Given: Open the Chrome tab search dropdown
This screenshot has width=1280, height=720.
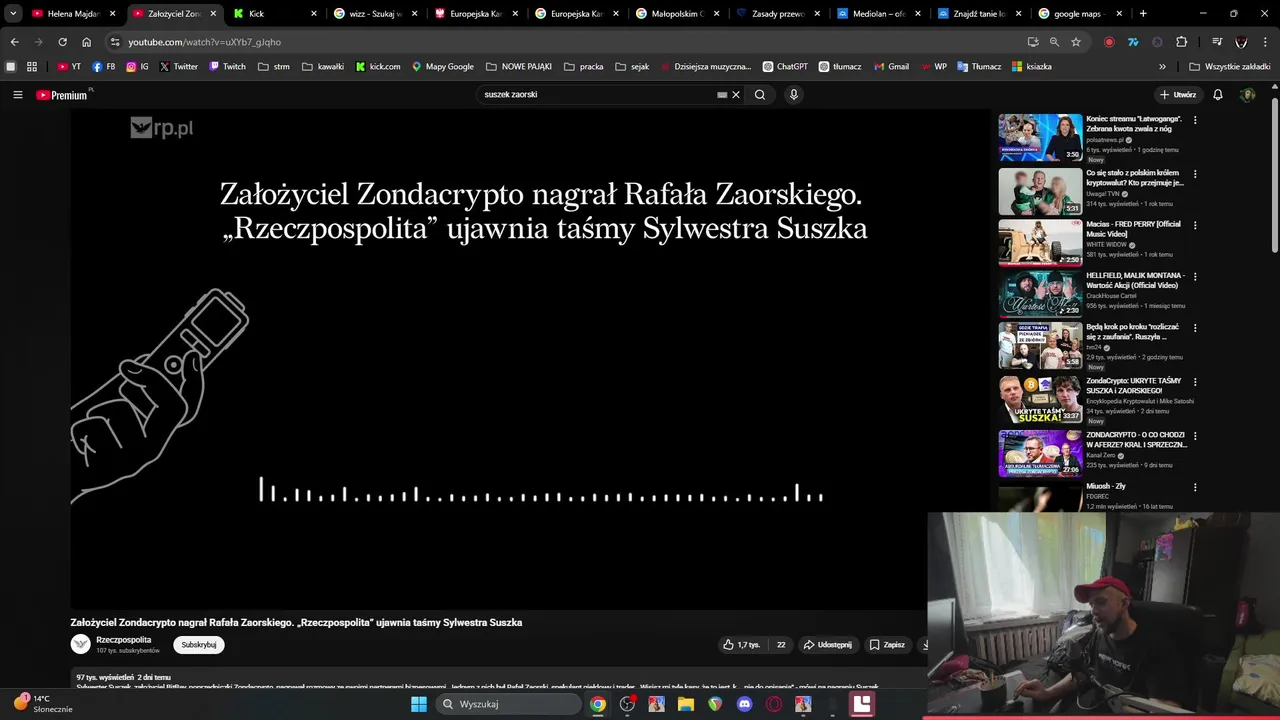Looking at the screenshot, I should 13,14.
